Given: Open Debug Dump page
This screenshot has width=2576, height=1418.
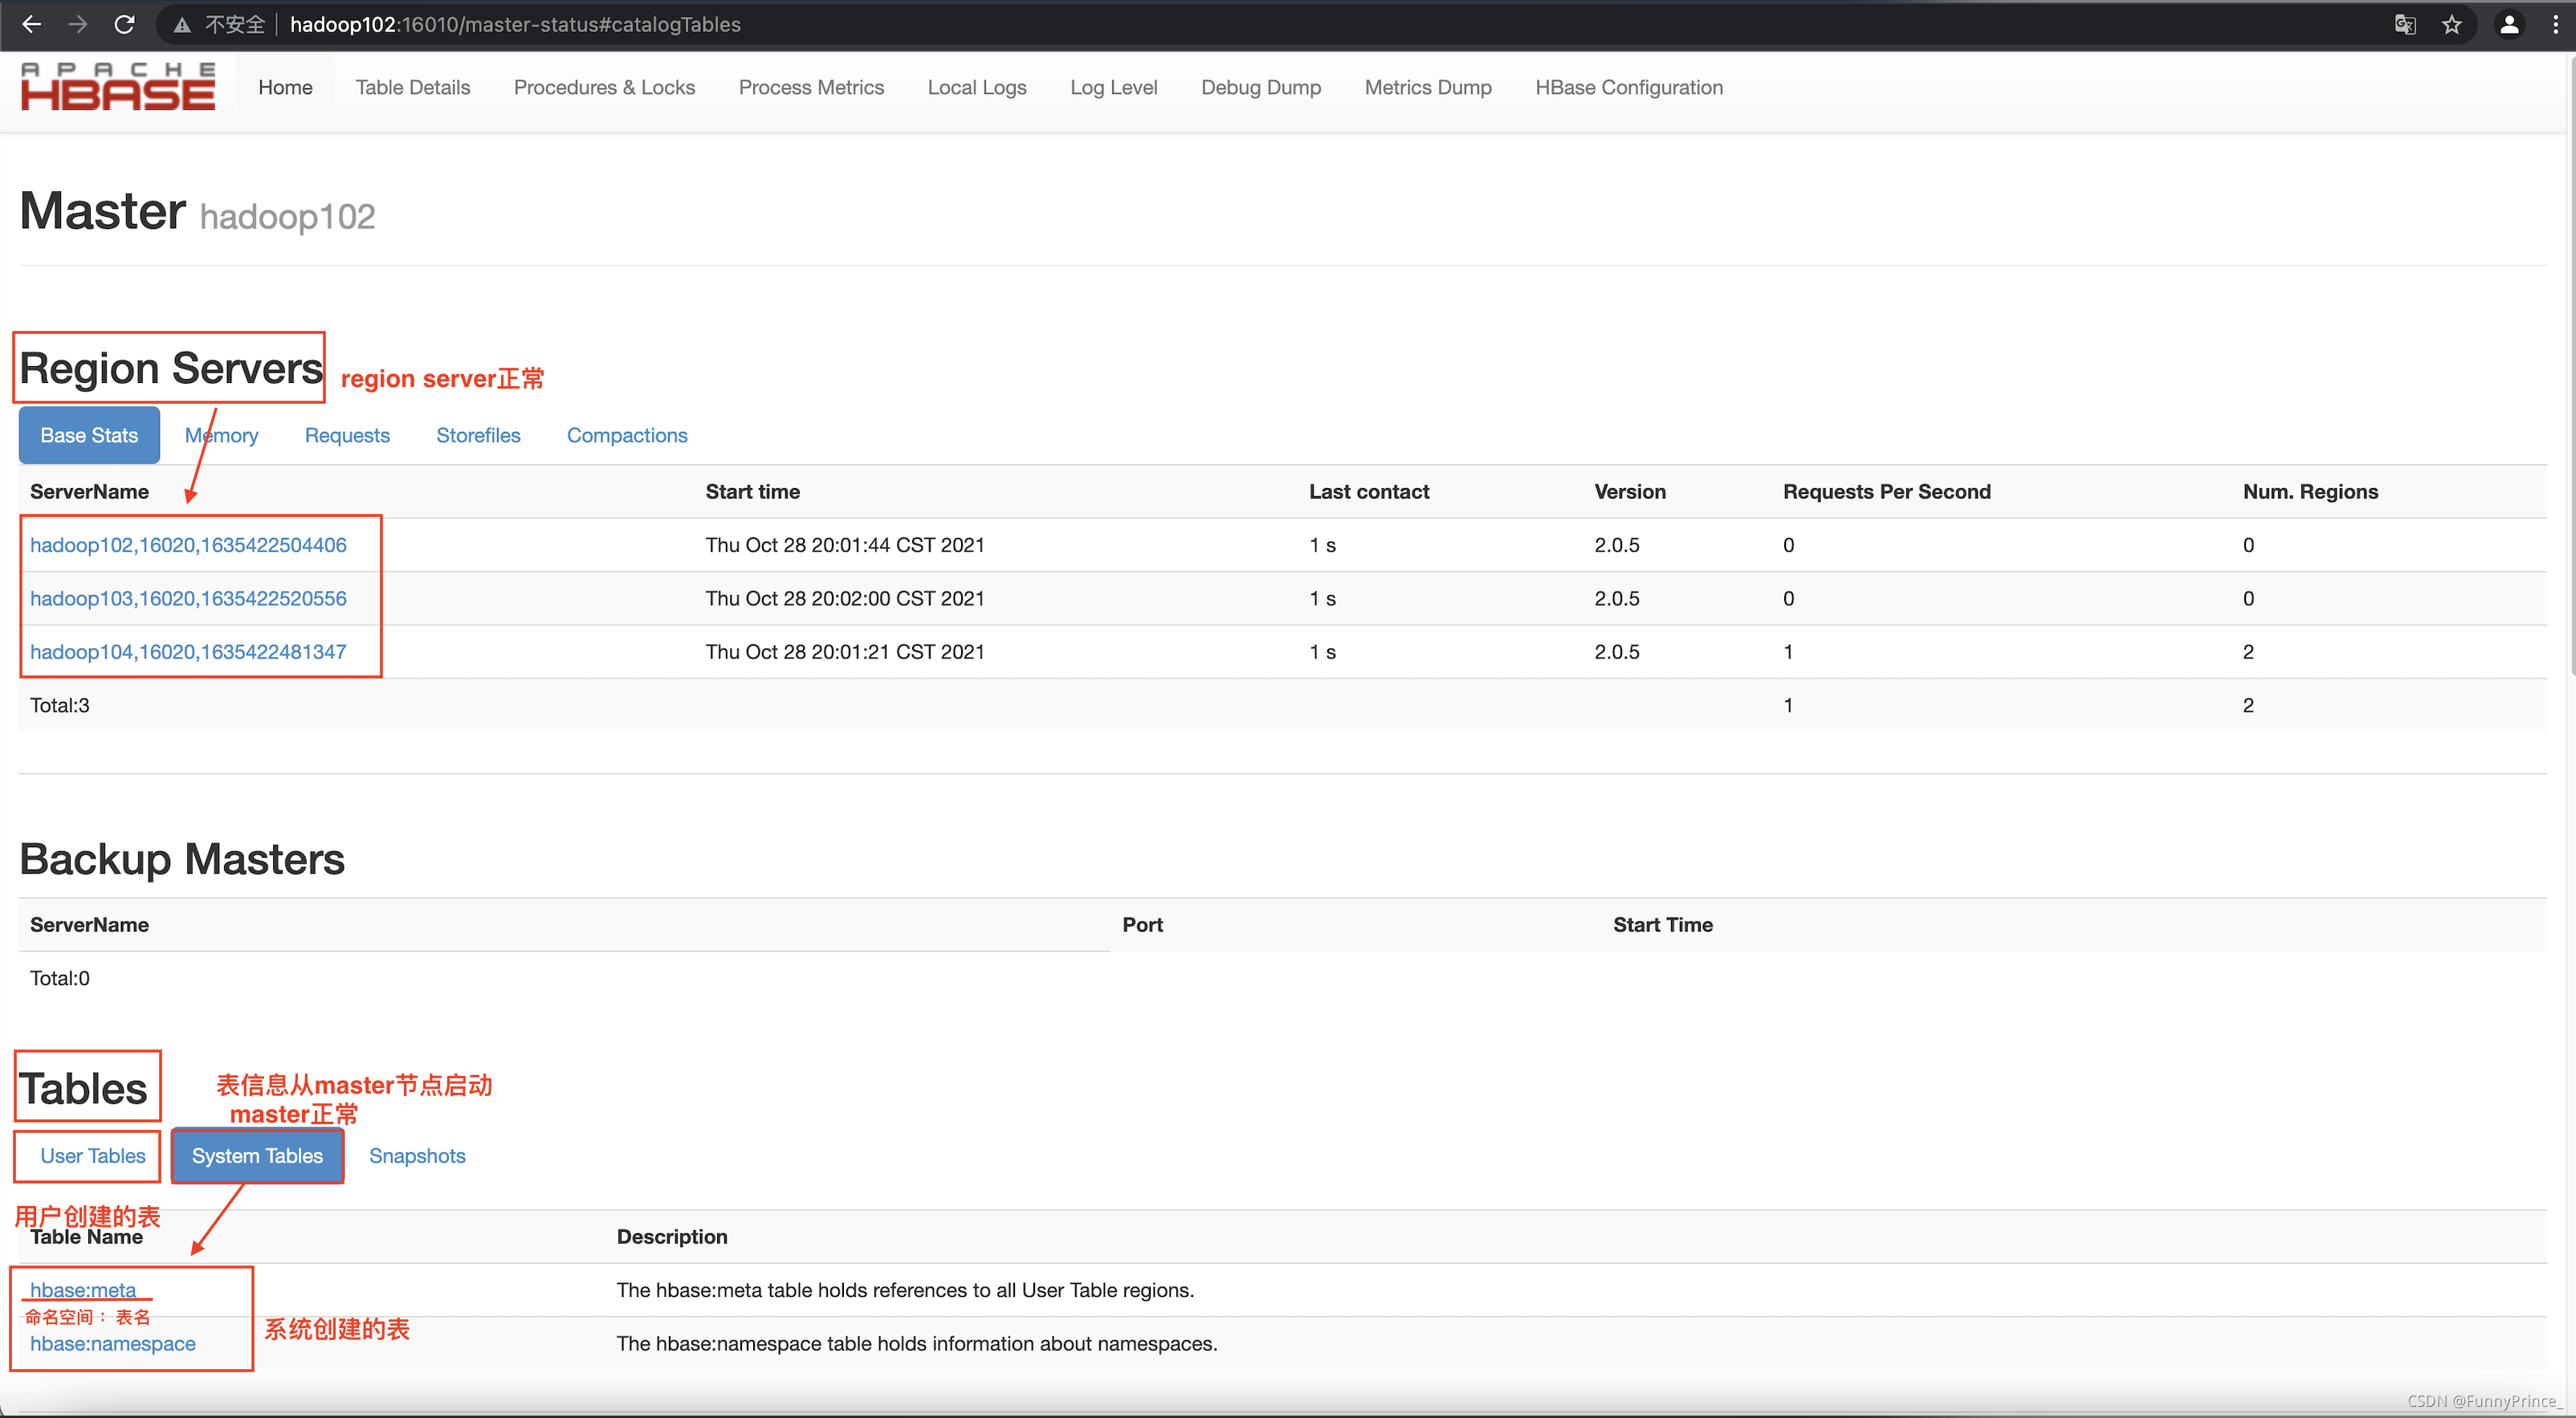Looking at the screenshot, I should (x=1261, y=88).
